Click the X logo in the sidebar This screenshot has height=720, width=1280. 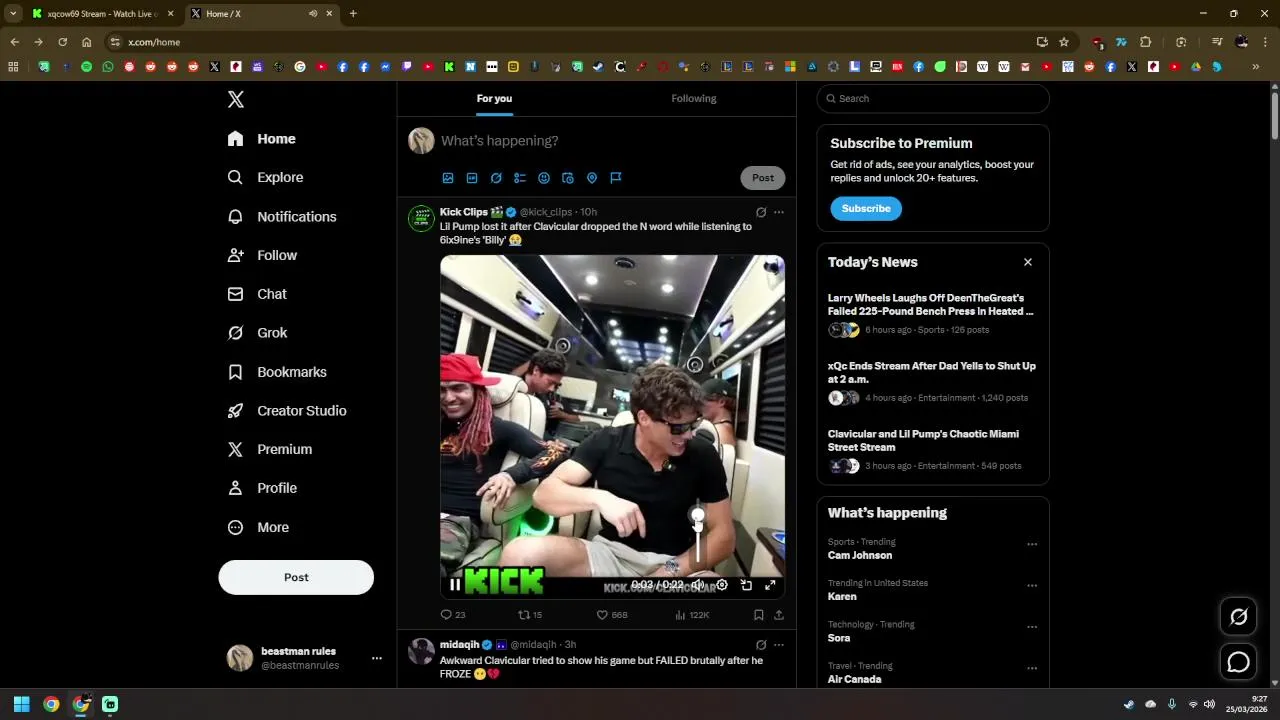pos(236,99)
